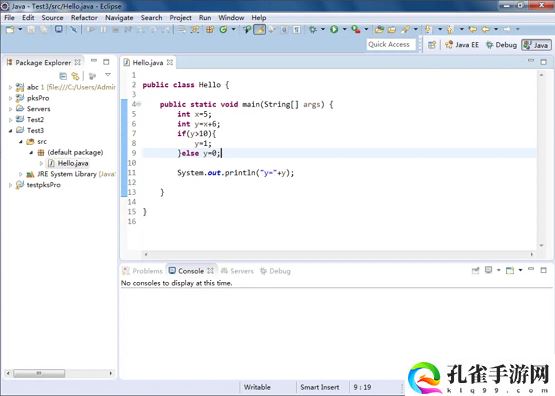Open the Search menu
The height and width of the screenshot is (396, 555).
tap(151, 18)
